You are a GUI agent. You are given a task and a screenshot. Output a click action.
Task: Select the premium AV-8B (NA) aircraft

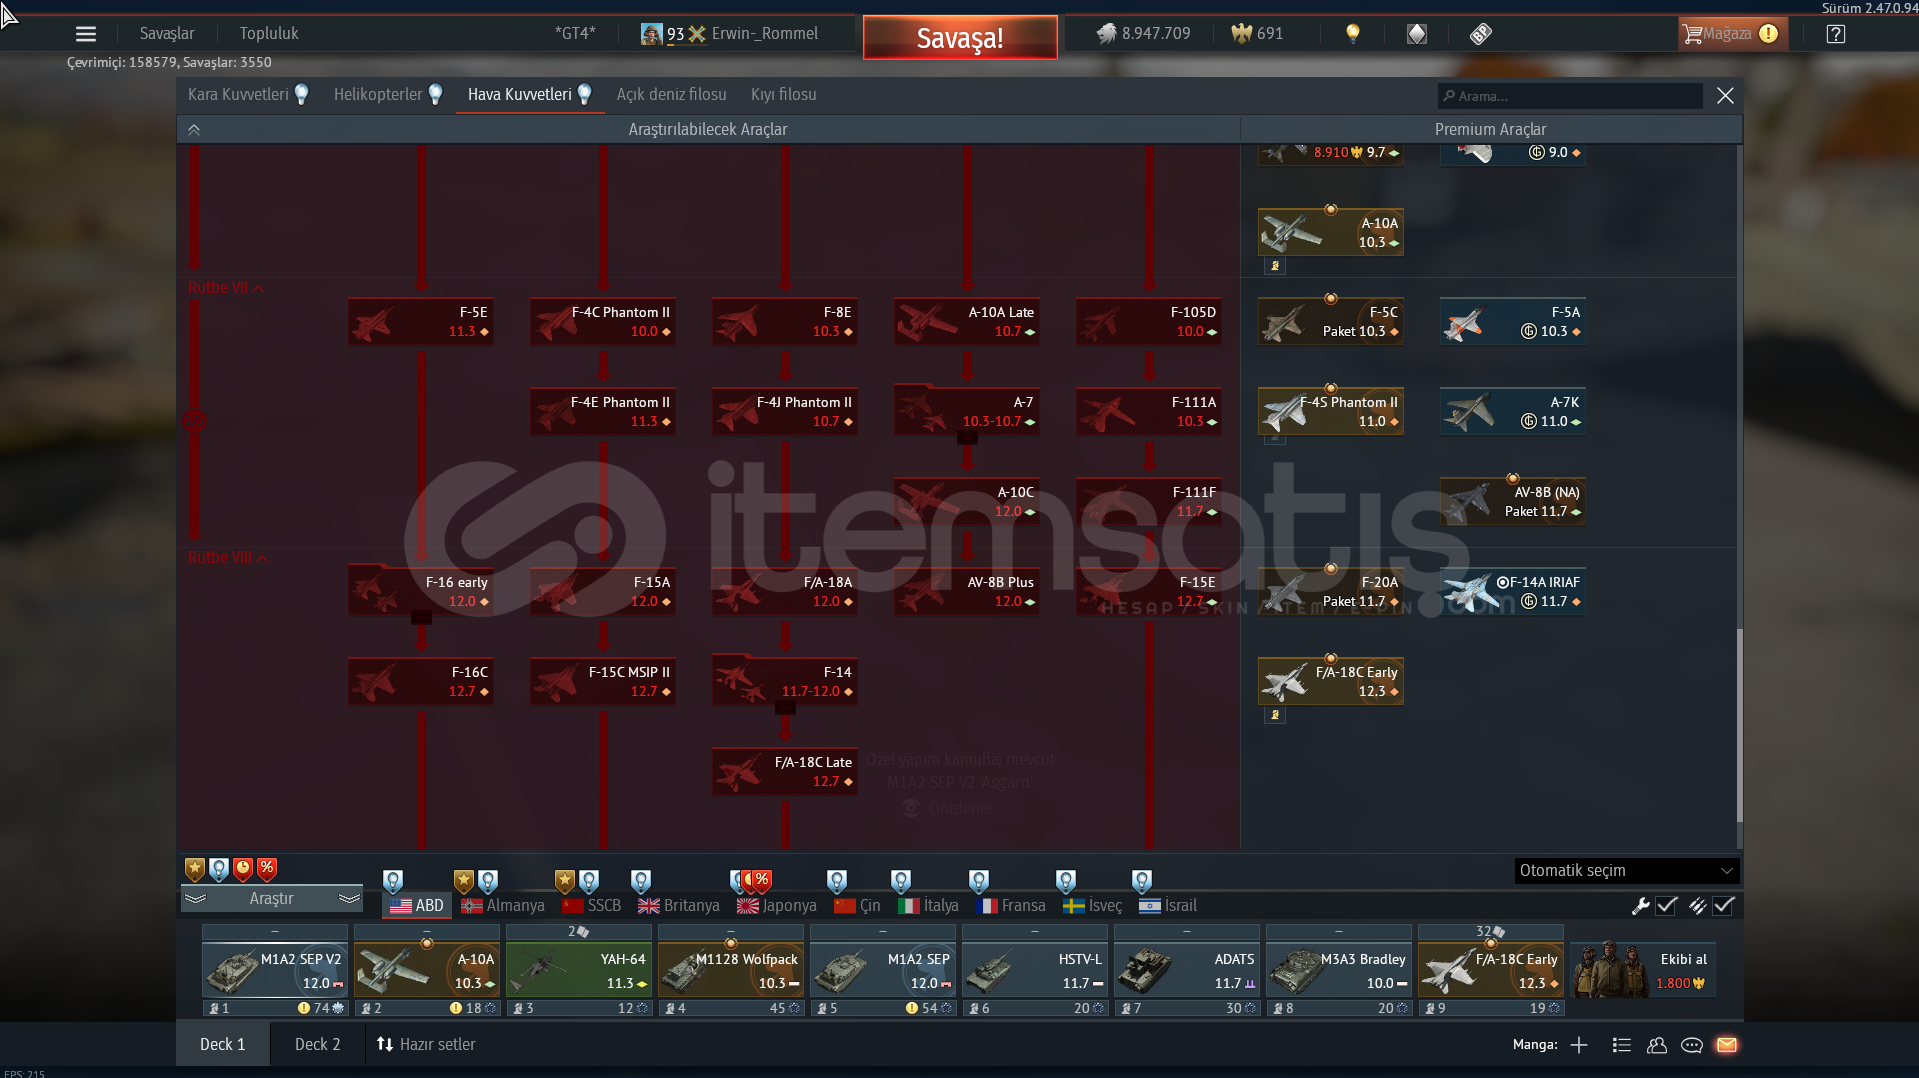pyautogui.click(x=1513, y=502)
